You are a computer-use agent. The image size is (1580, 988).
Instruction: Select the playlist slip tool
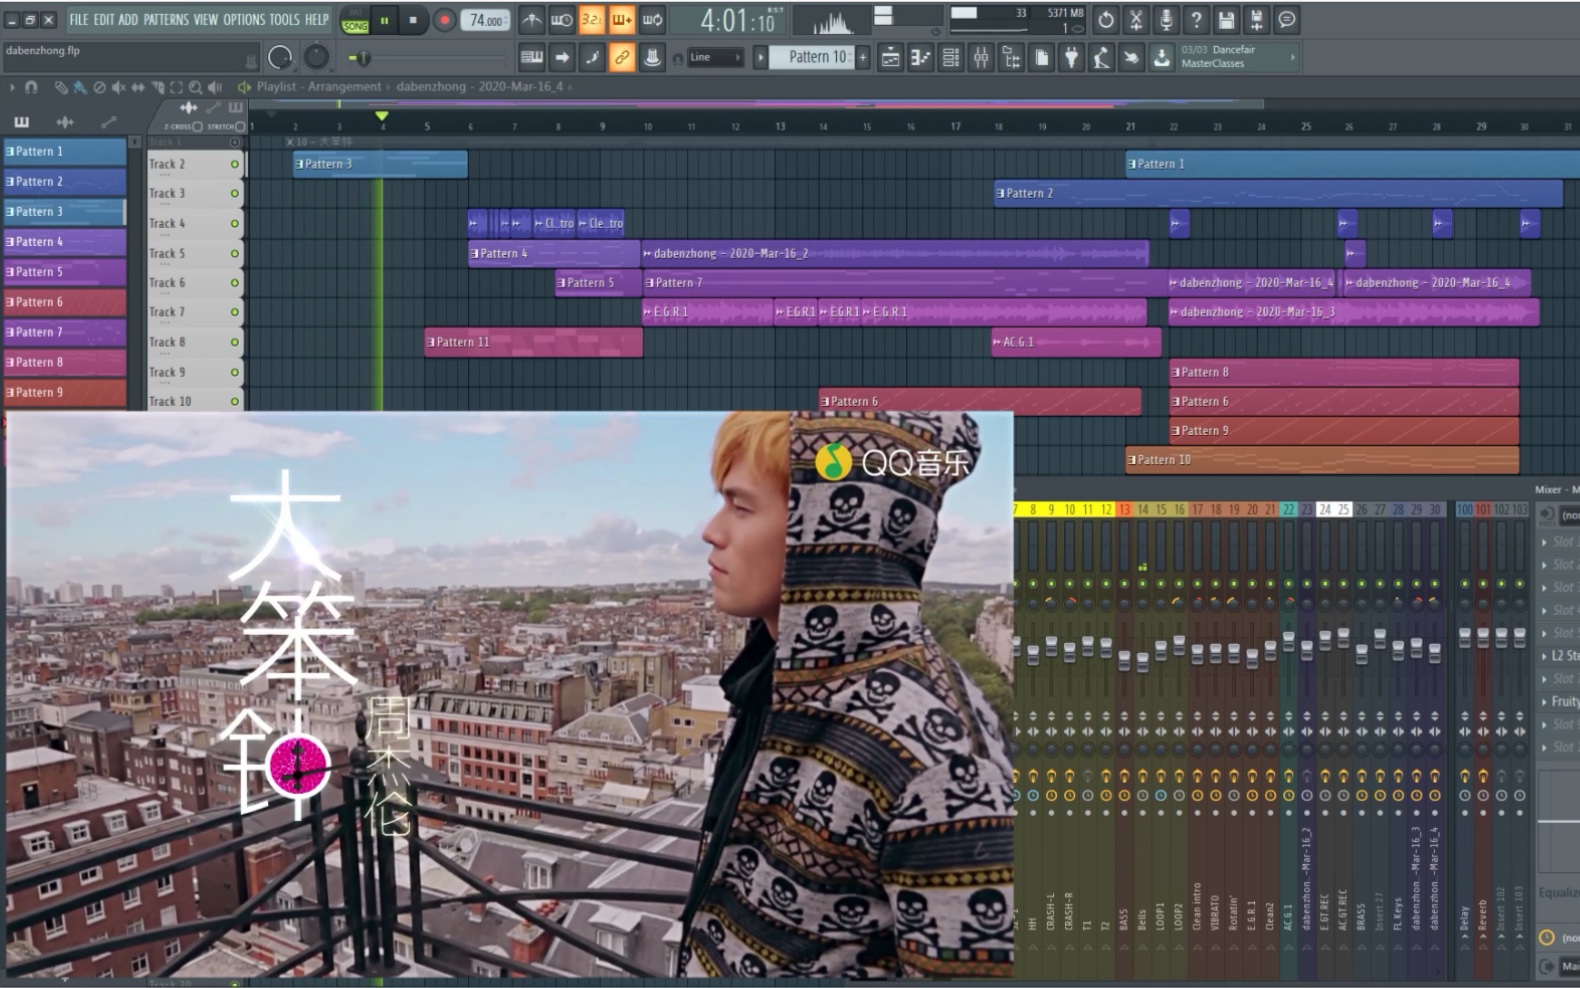click(138, 87)
